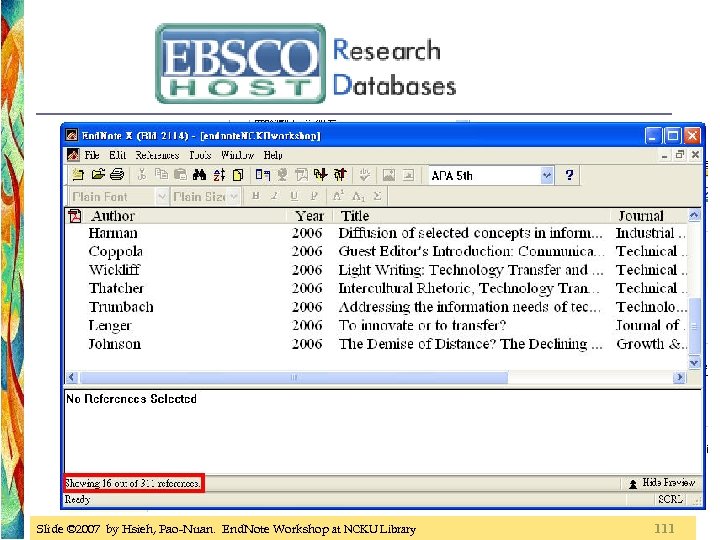Click the Subscript A formatting icon
720x540 pixels.
358,197
